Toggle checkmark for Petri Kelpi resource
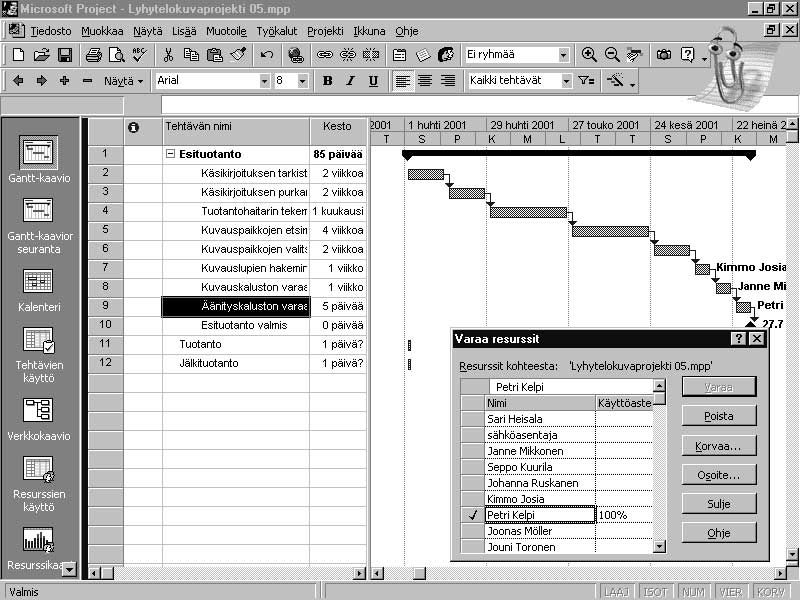 tap(473, 515)
